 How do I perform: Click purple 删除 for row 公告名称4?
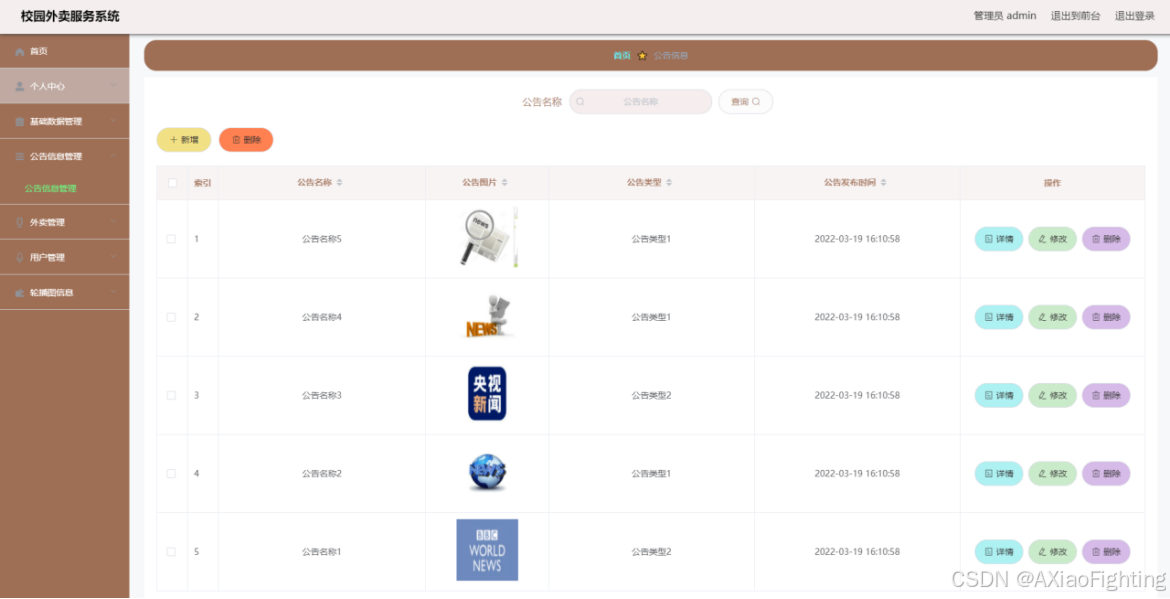click(1106, 317)
